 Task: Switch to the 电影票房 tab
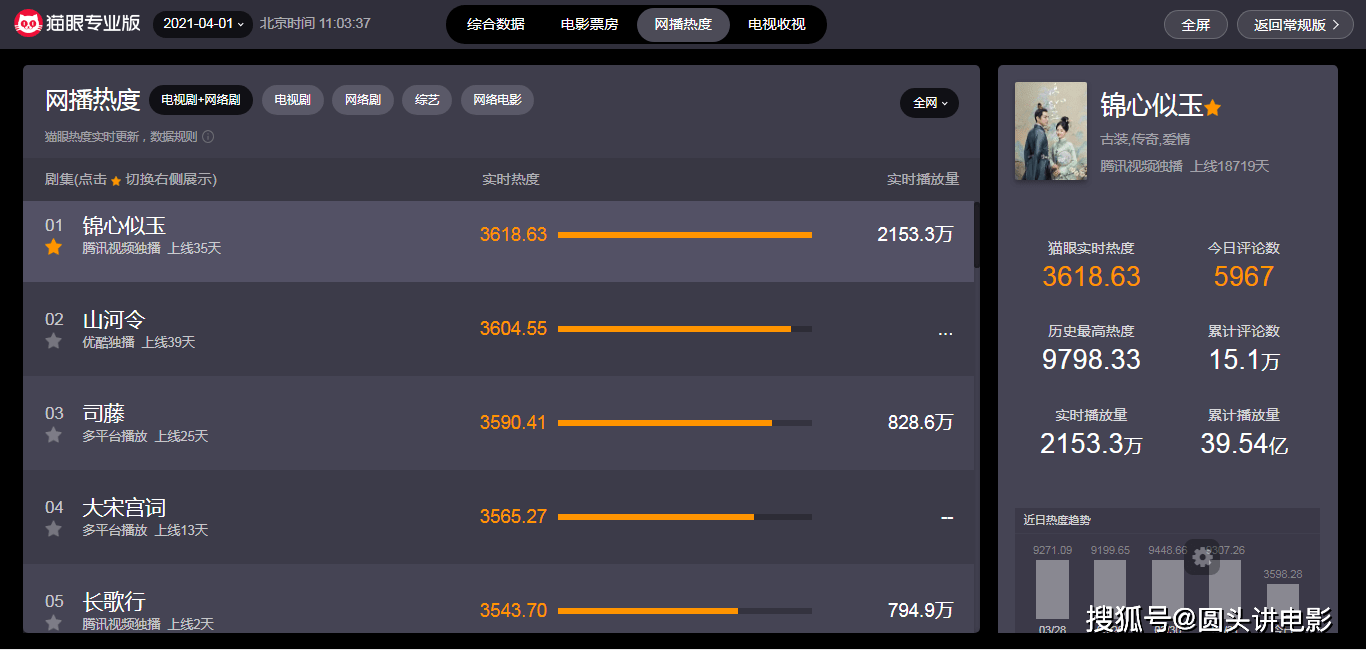(x=589, y=24)
